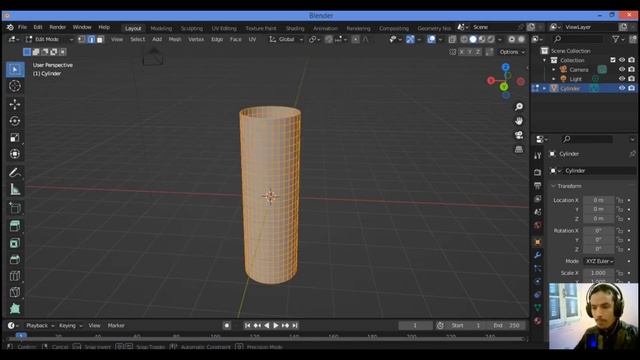Open the Playback dropdown

coord(40,325)
